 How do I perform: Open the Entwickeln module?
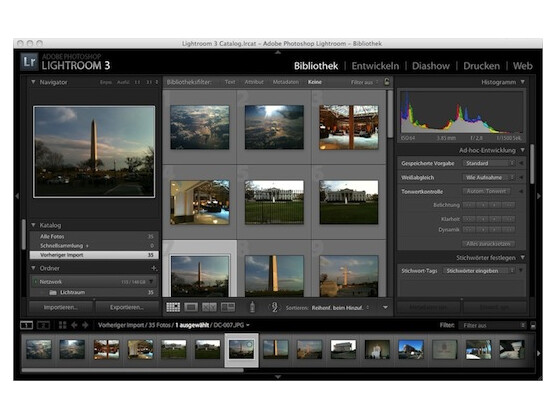click(375, 66)
